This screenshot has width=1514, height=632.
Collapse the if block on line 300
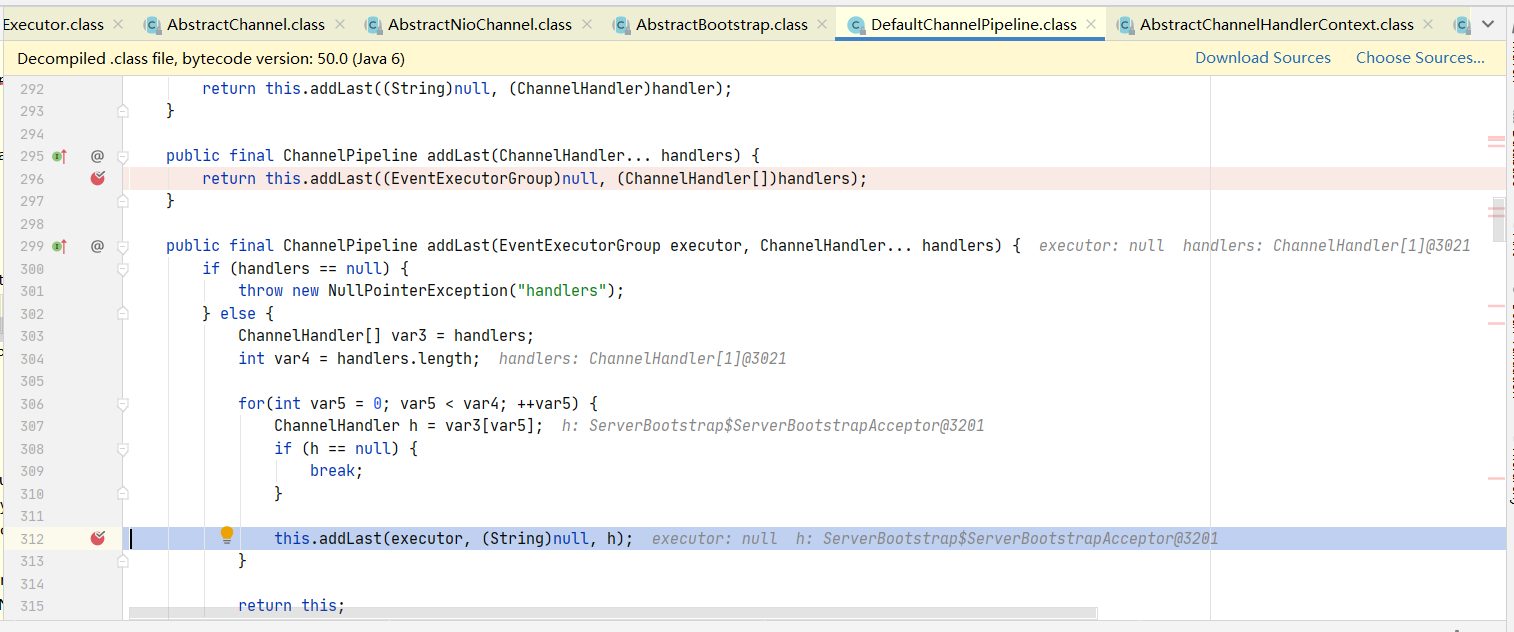pos(123,268)
